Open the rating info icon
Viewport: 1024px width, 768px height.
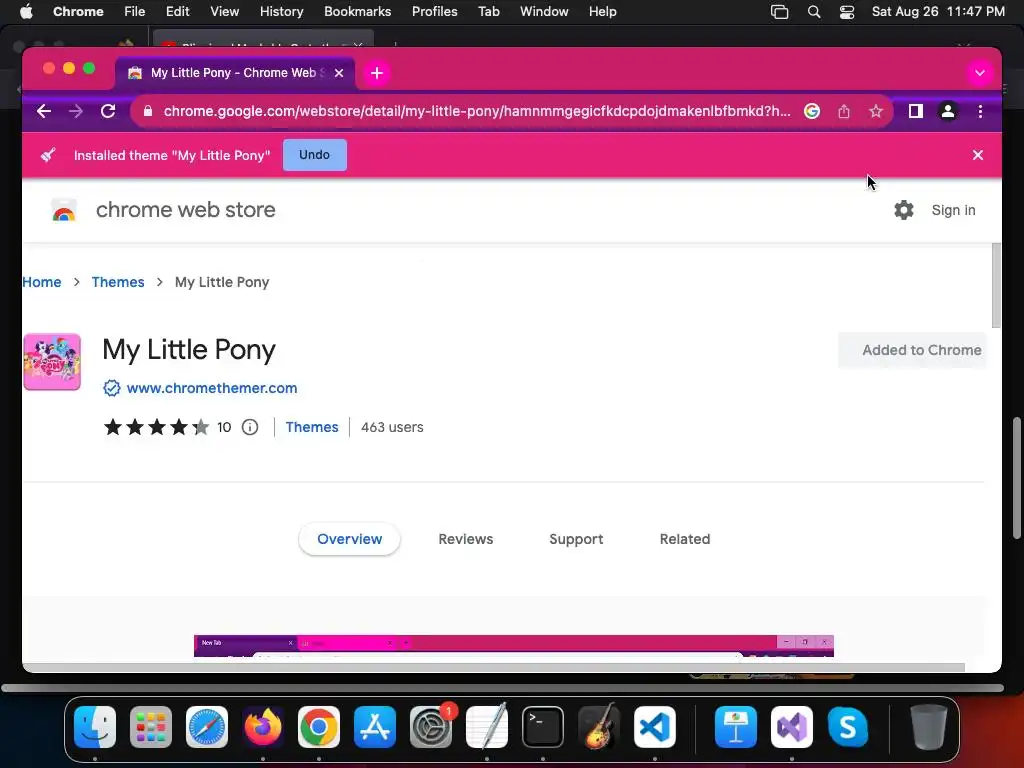(250, 427)
